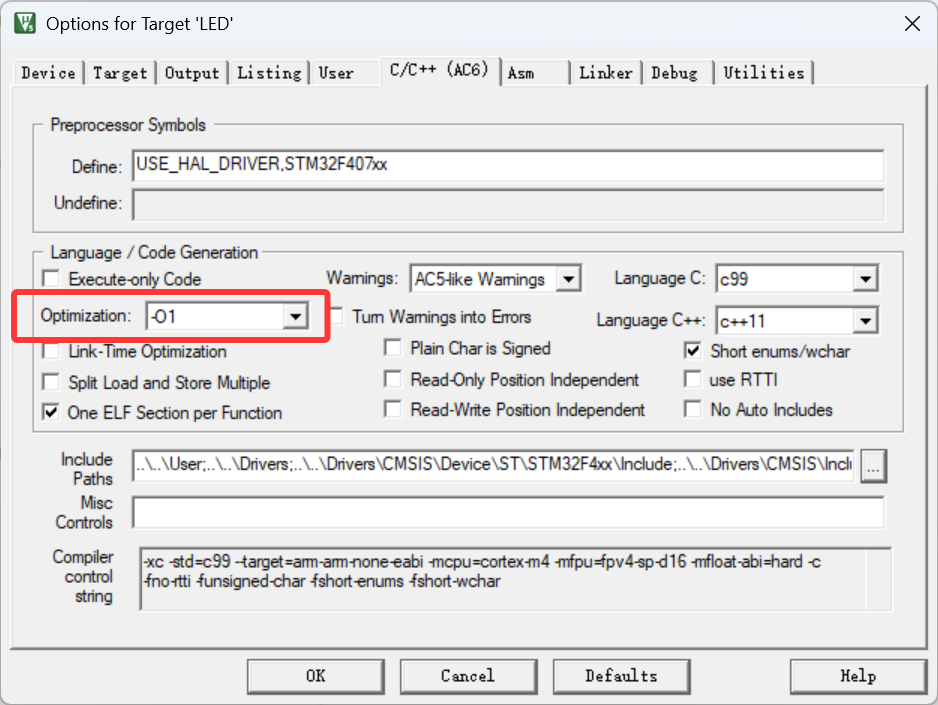938x705 pixels.
Task: Open the Optimization level dropdown
Action: pyautogui.click(x=294, y=317)
